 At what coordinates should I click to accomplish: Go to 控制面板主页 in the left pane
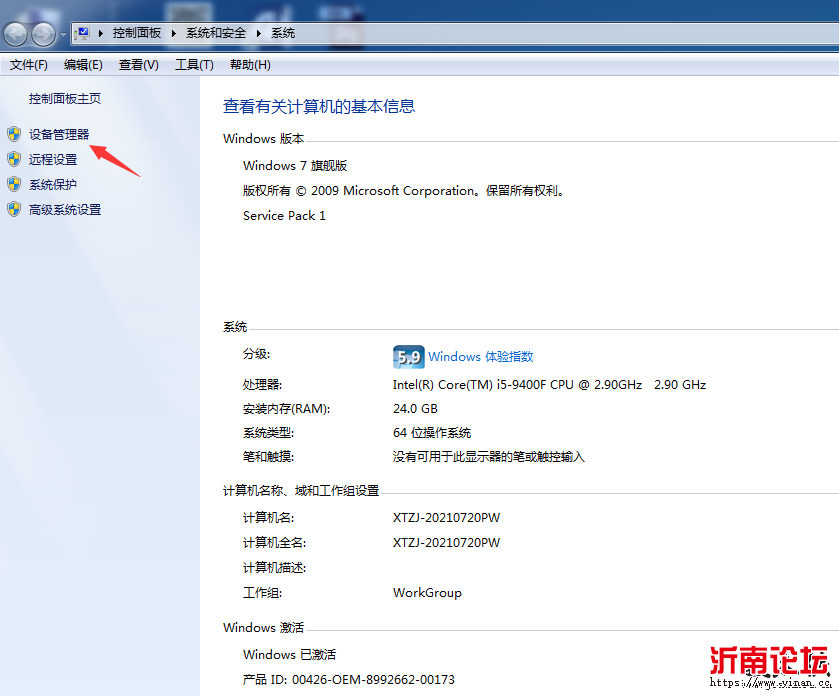(65, 99)
